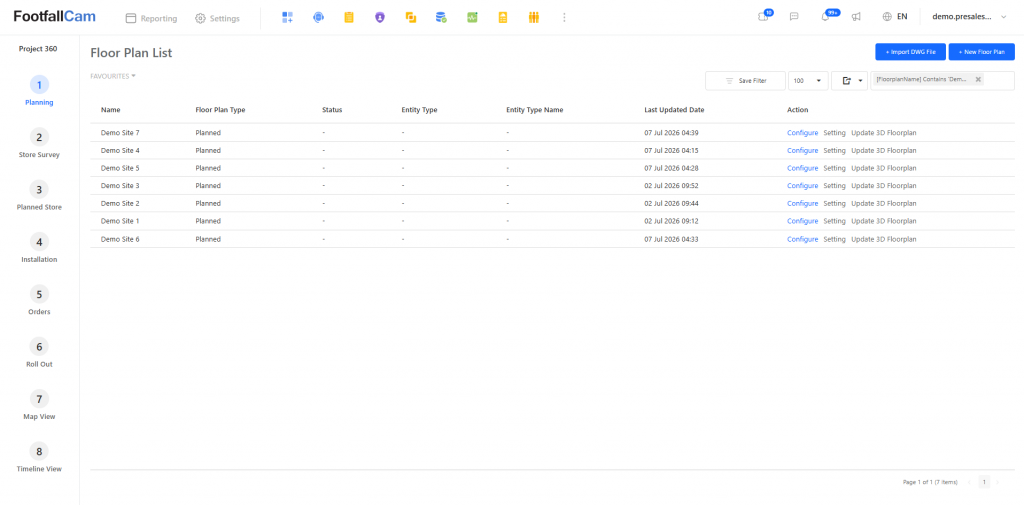Open Setting for Demo Site 6
This screenshot has height=505, width=1024.
[x=834, y=239]
